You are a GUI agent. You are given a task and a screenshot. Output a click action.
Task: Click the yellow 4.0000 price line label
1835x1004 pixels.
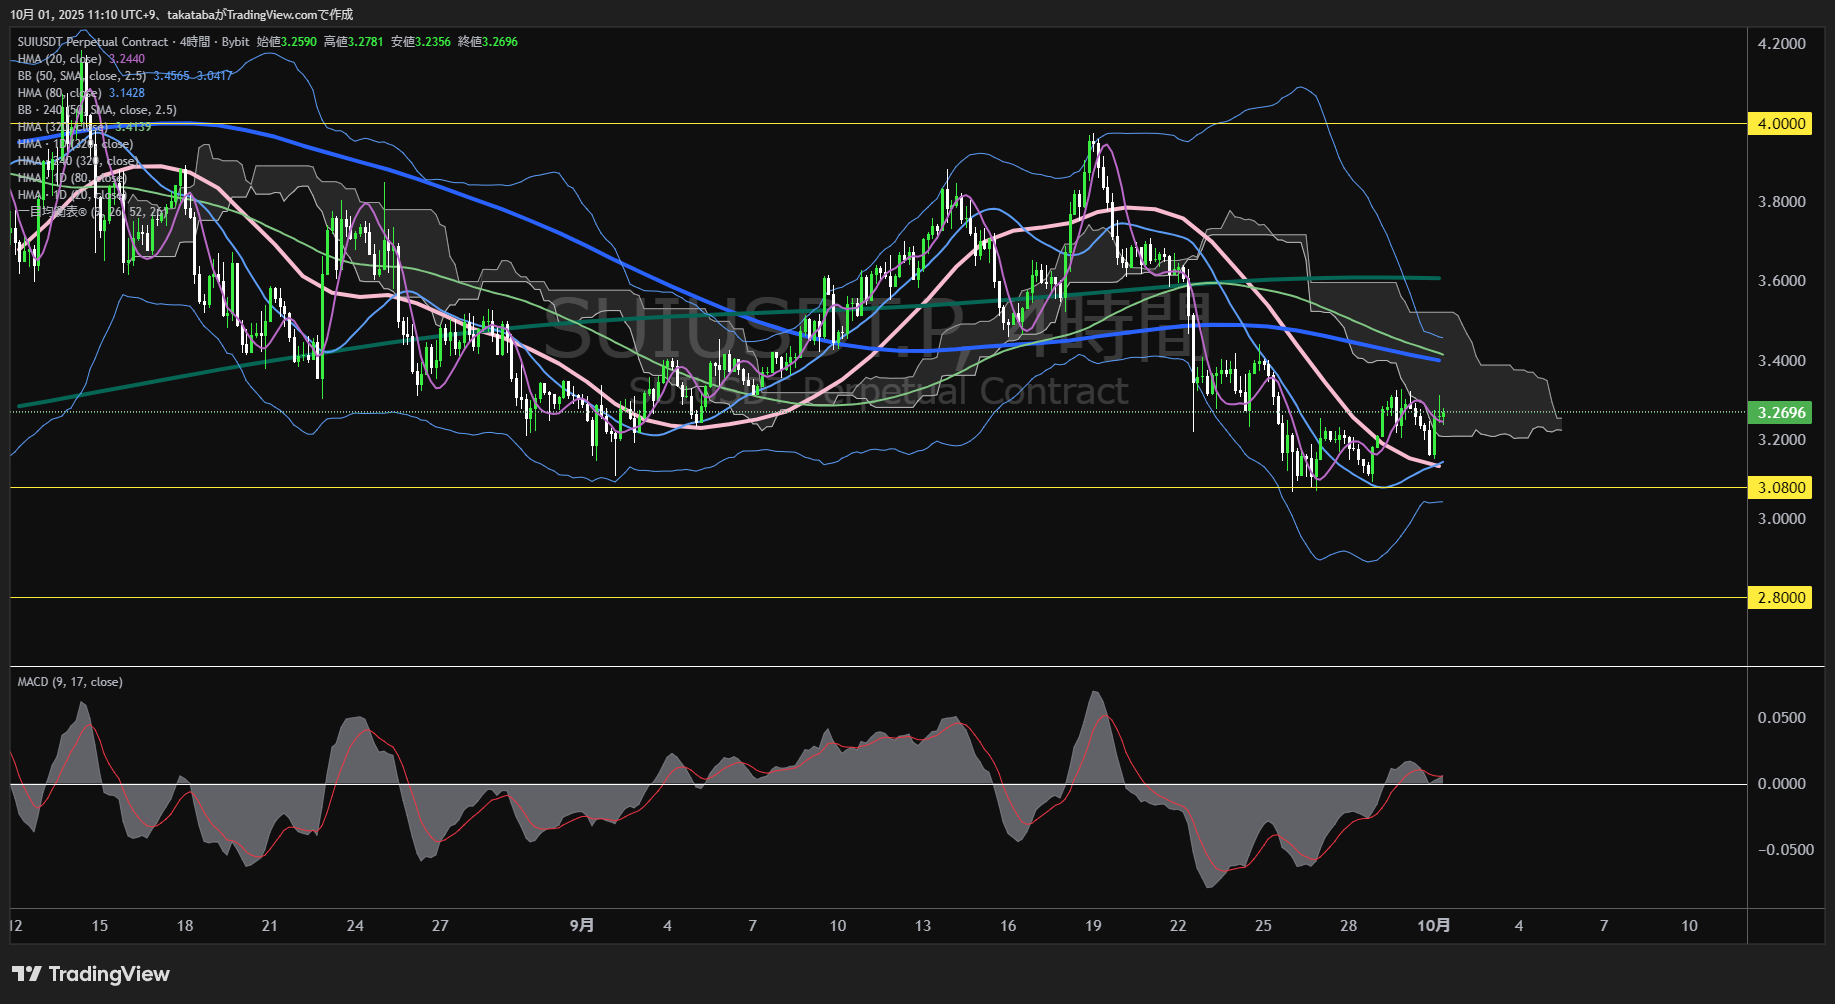[x=1780, y=124]
